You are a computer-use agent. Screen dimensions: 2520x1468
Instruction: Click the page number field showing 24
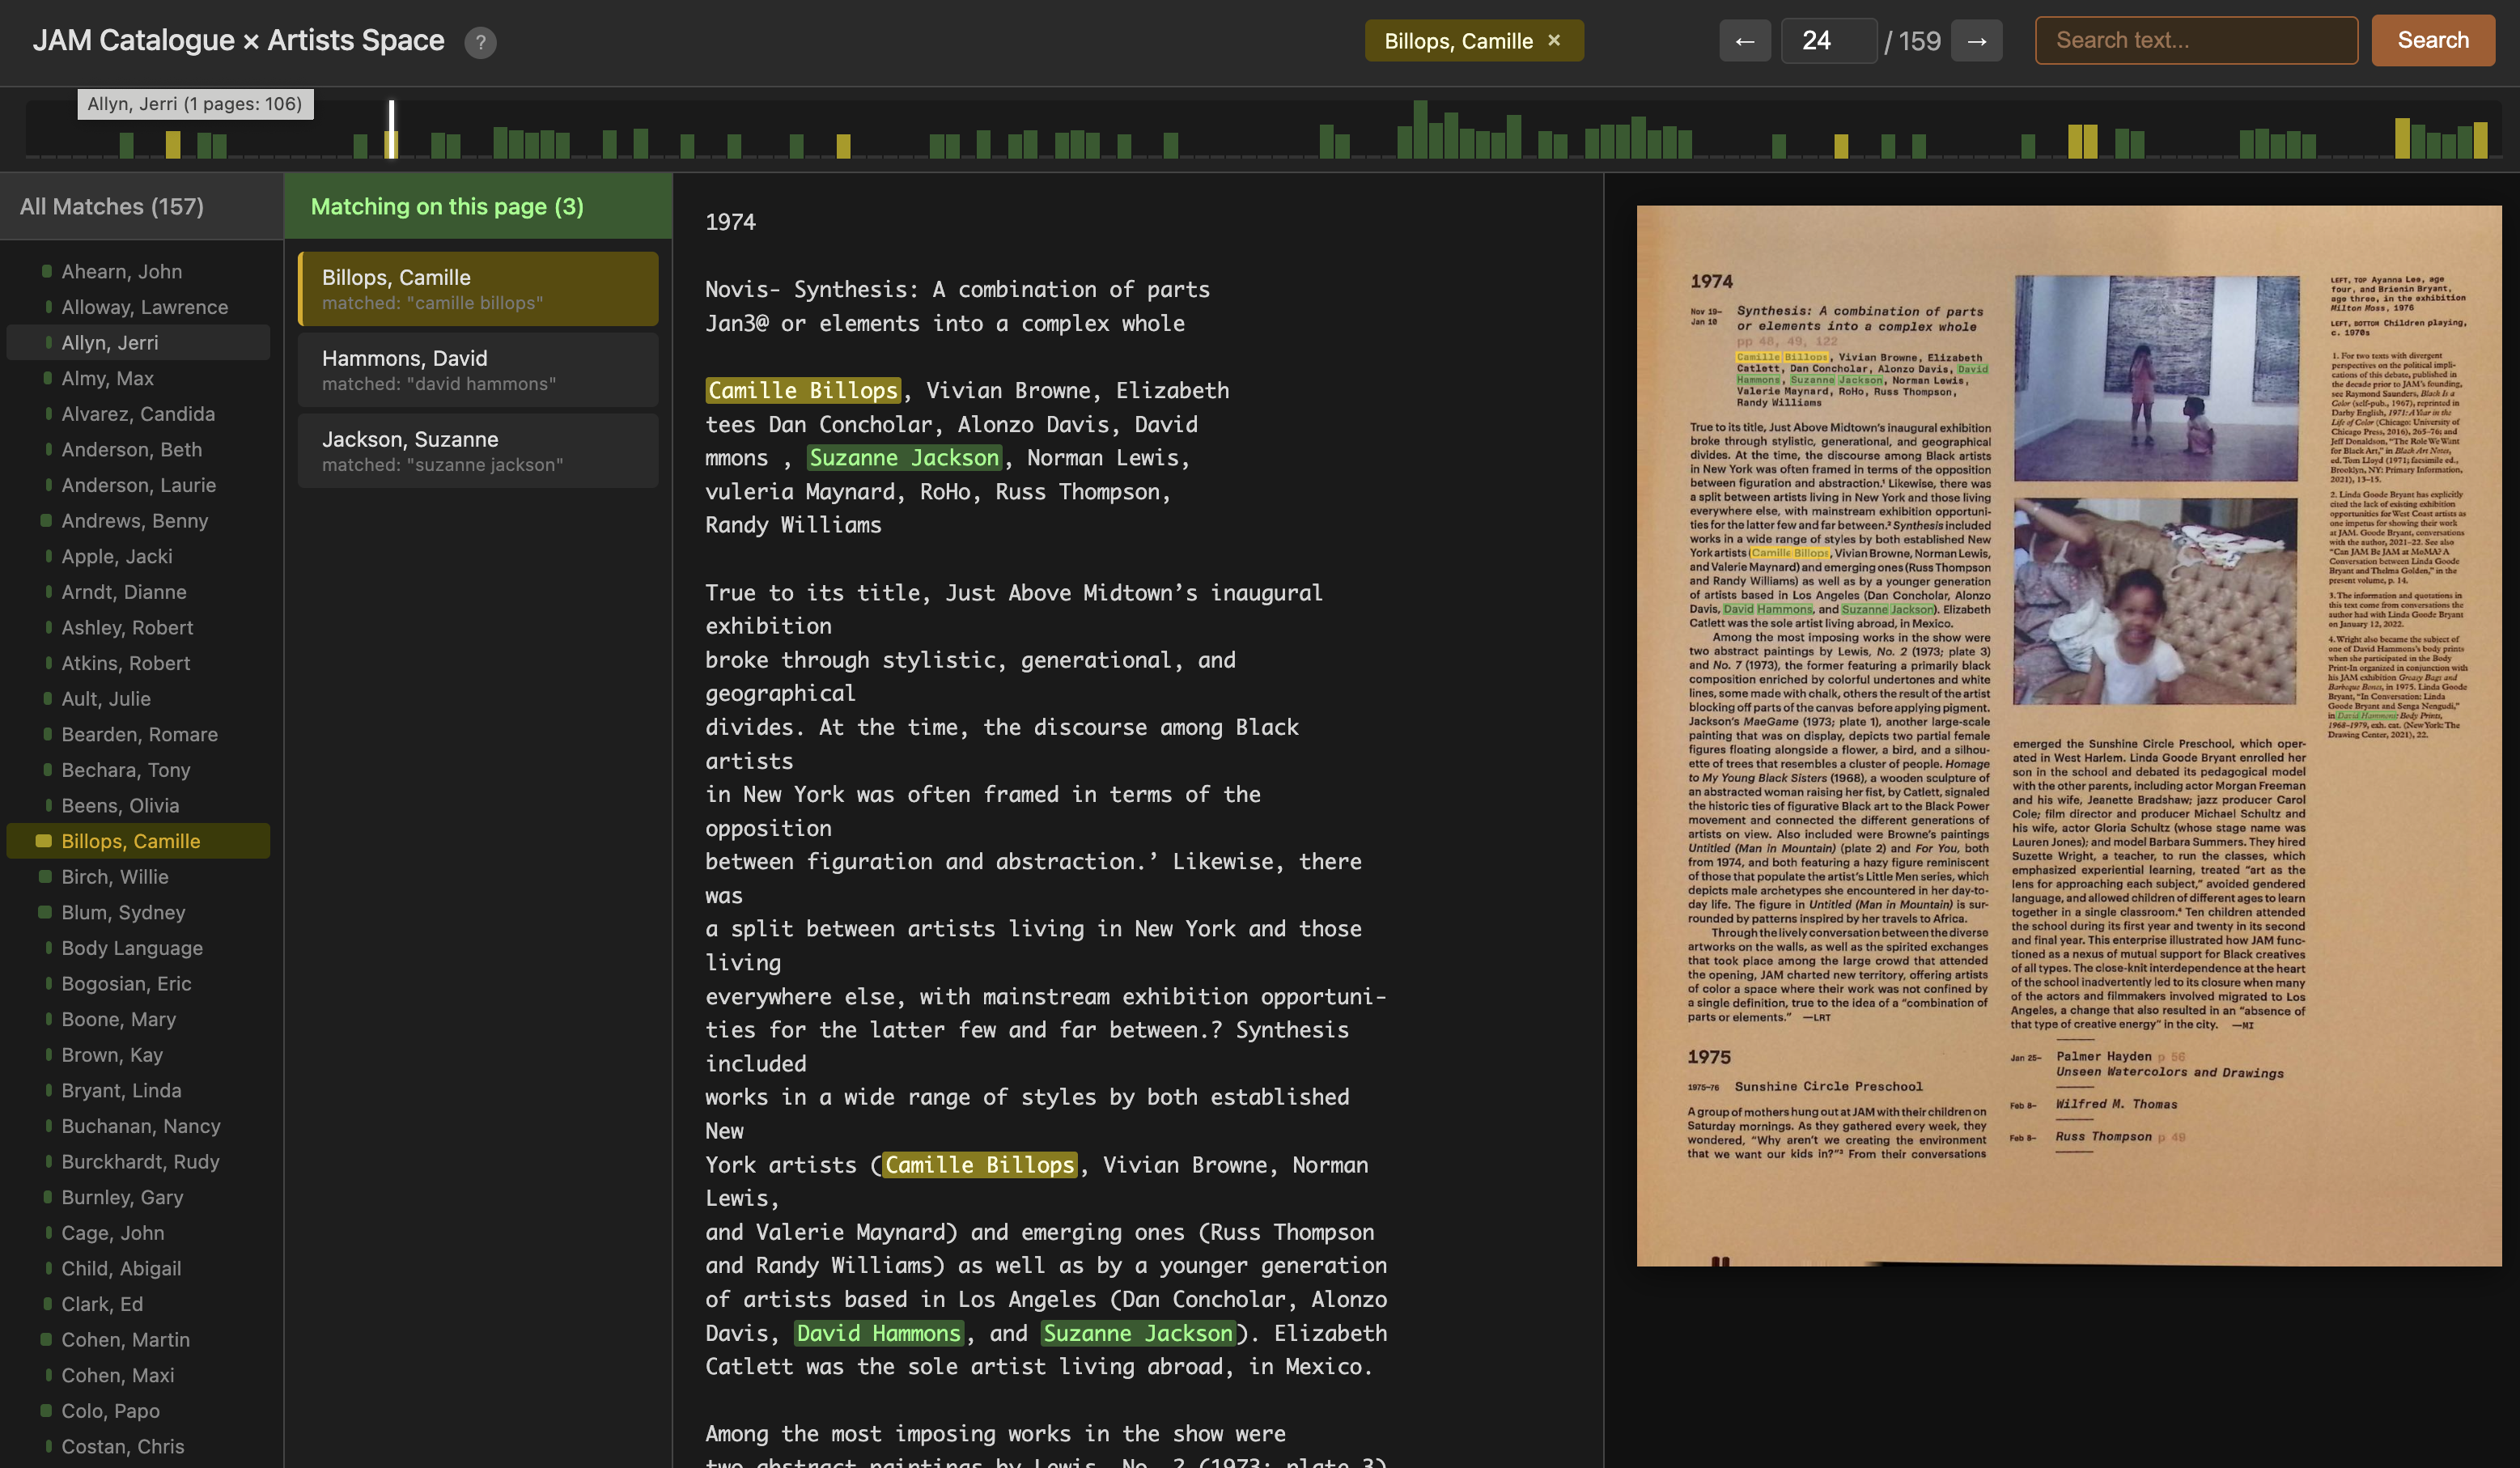pyautogui.click(x=1827, y=41)
